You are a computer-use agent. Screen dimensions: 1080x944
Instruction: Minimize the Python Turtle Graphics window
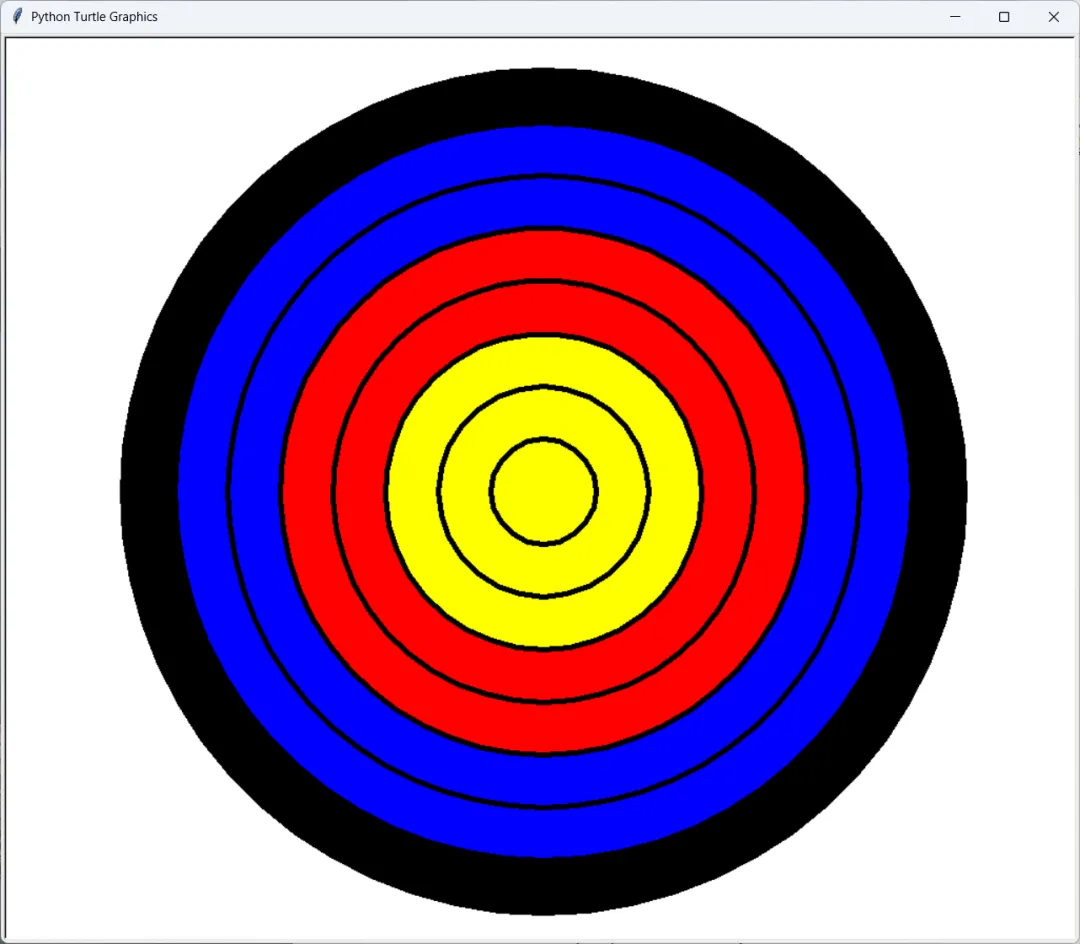click(x=955, y=17)
